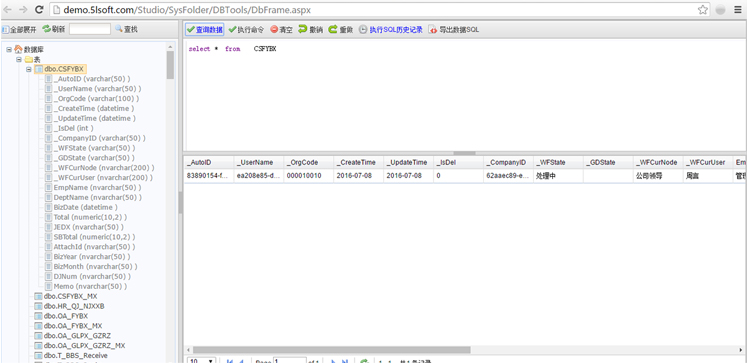Click the column icon beside DJNum
The image size is (747, 363).
point(49,276)
